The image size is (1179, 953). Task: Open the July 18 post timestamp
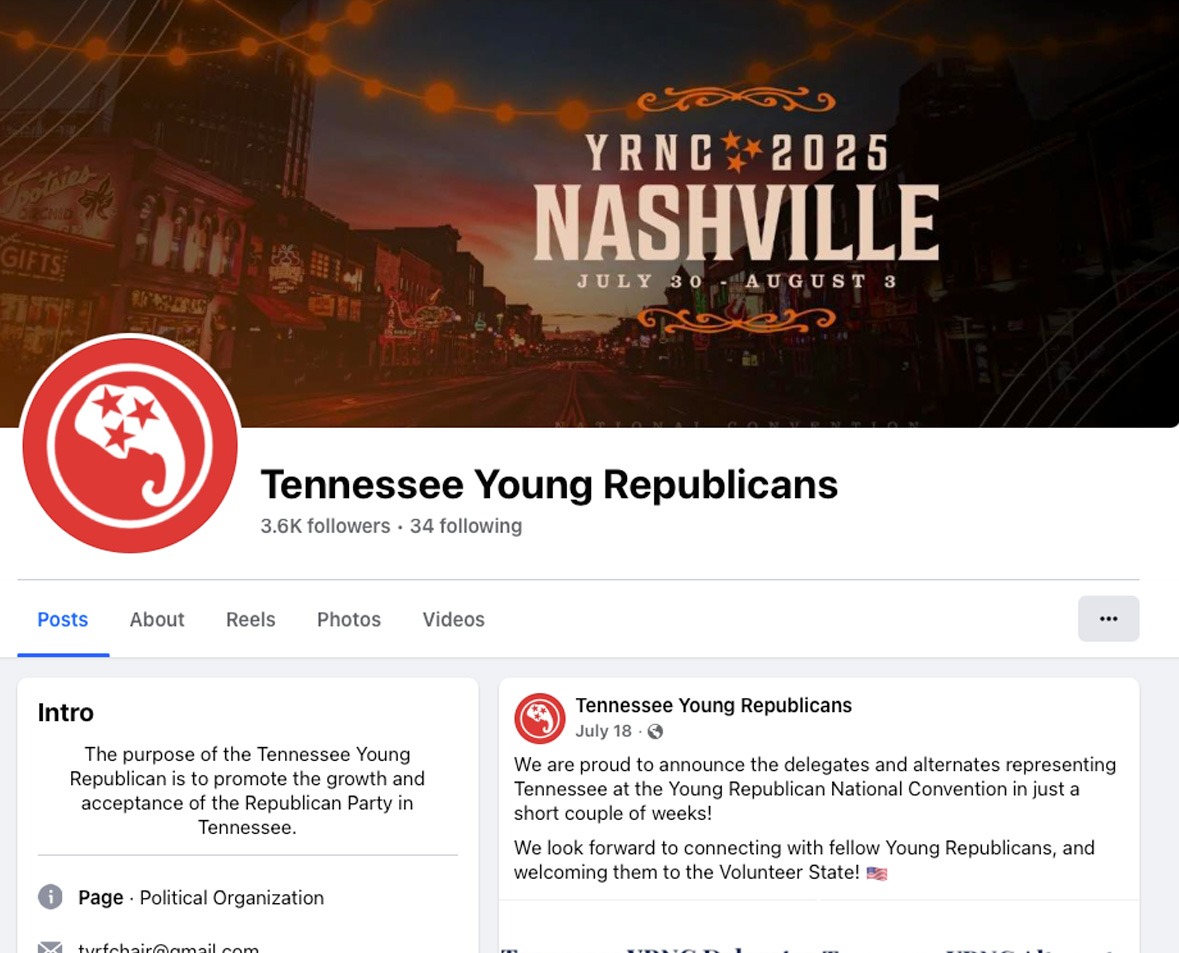[603, 731]
